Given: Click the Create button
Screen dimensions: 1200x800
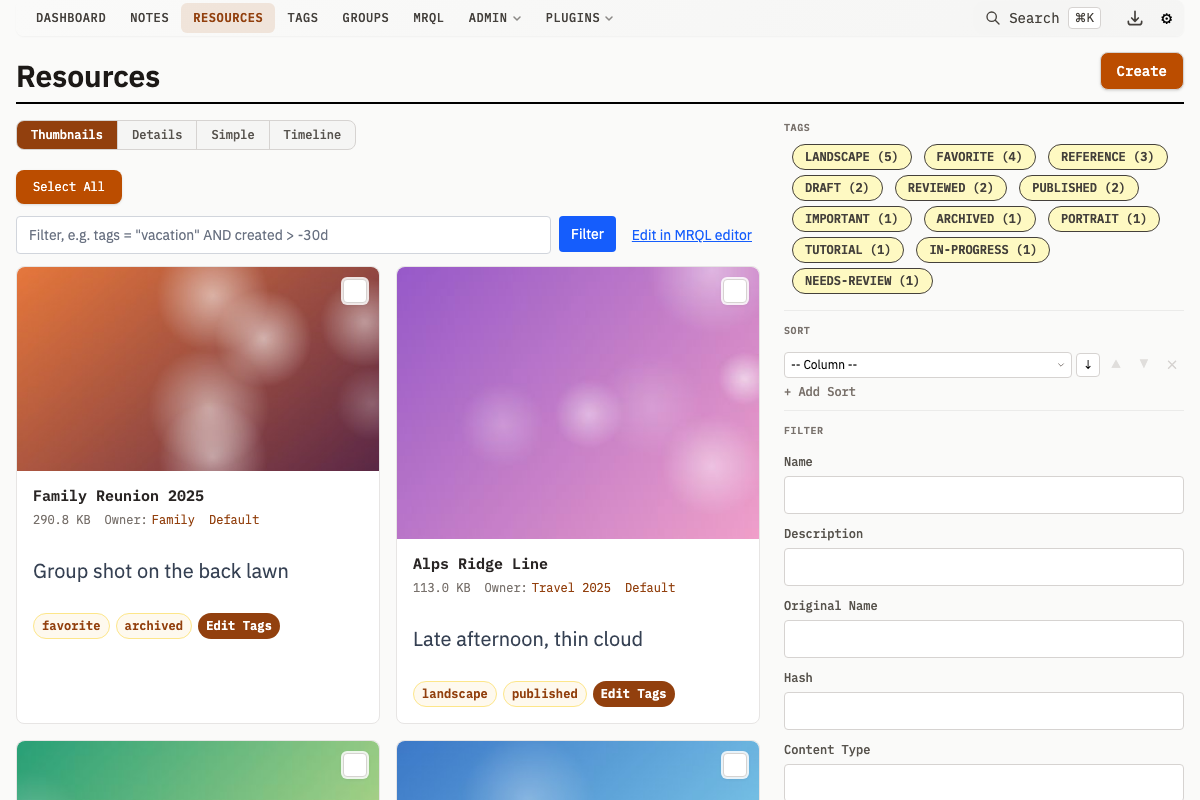Looking at the screenshot, I should (1142, 71).
